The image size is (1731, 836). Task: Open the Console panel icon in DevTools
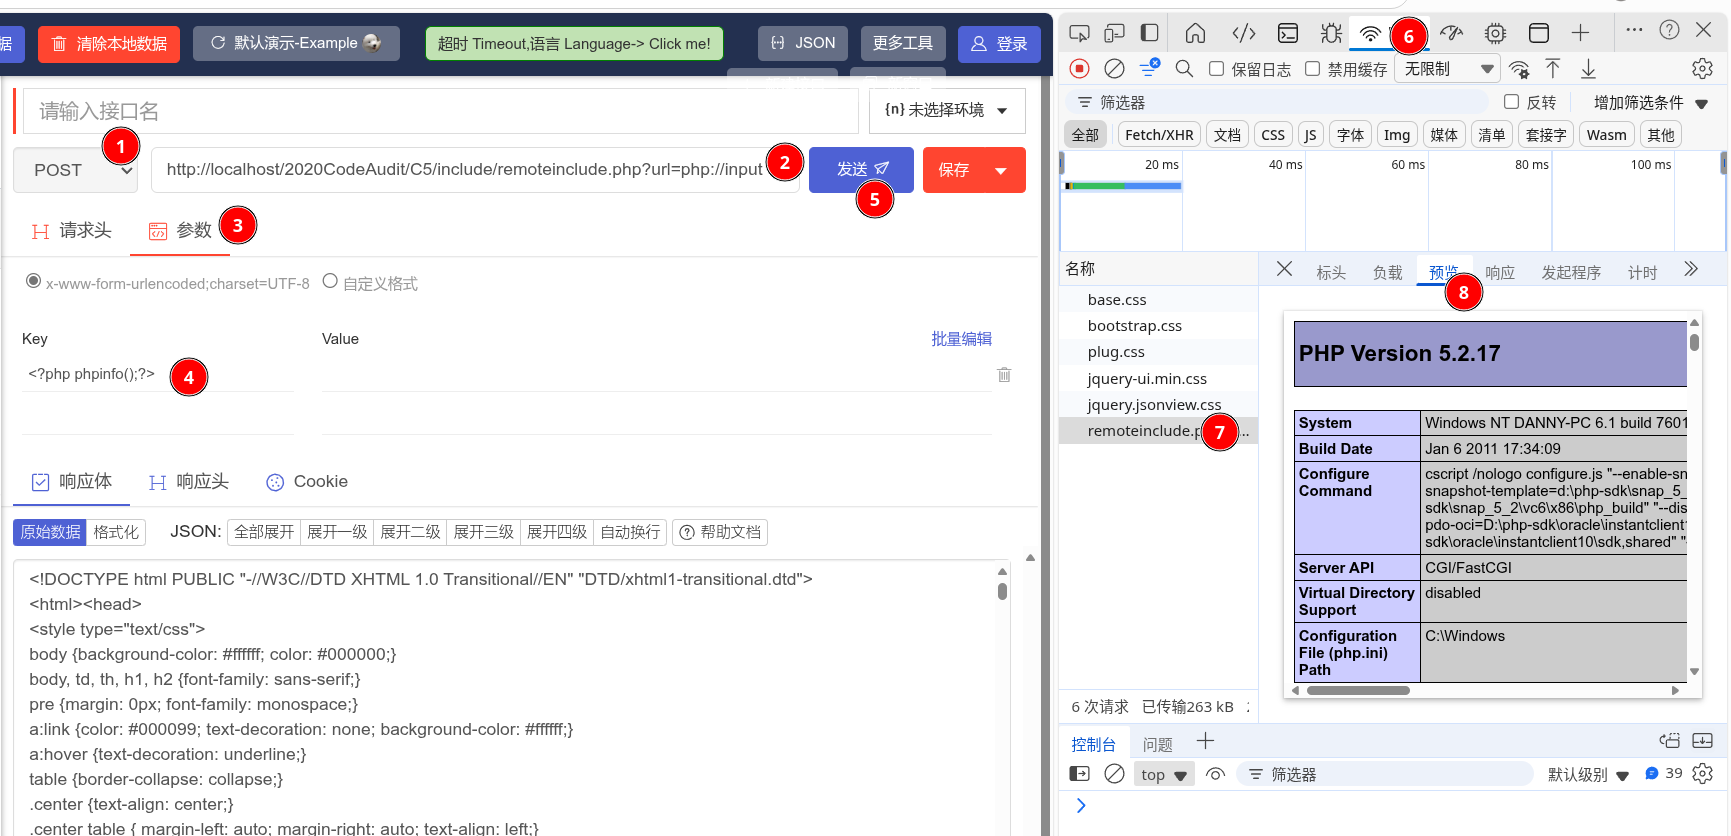pos(1288,33)
